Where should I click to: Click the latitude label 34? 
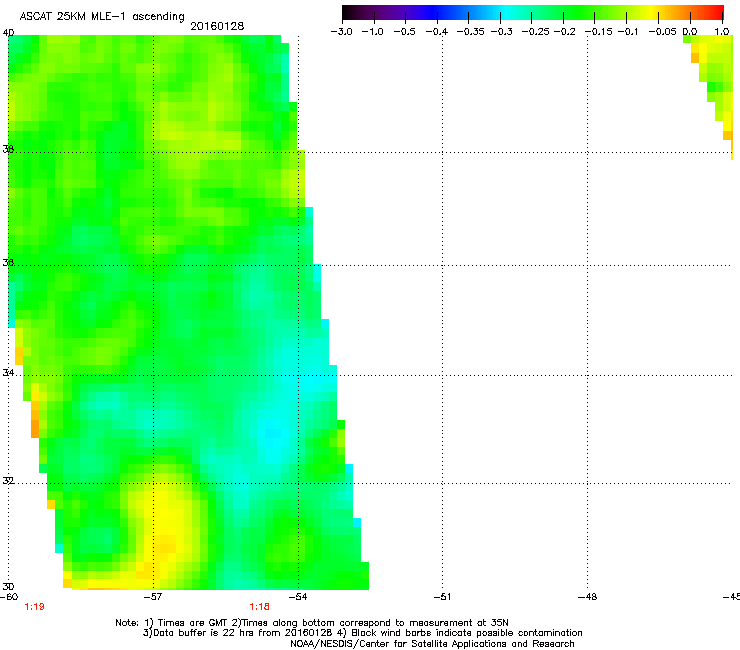pyautogui.click(x=8, y=373)
